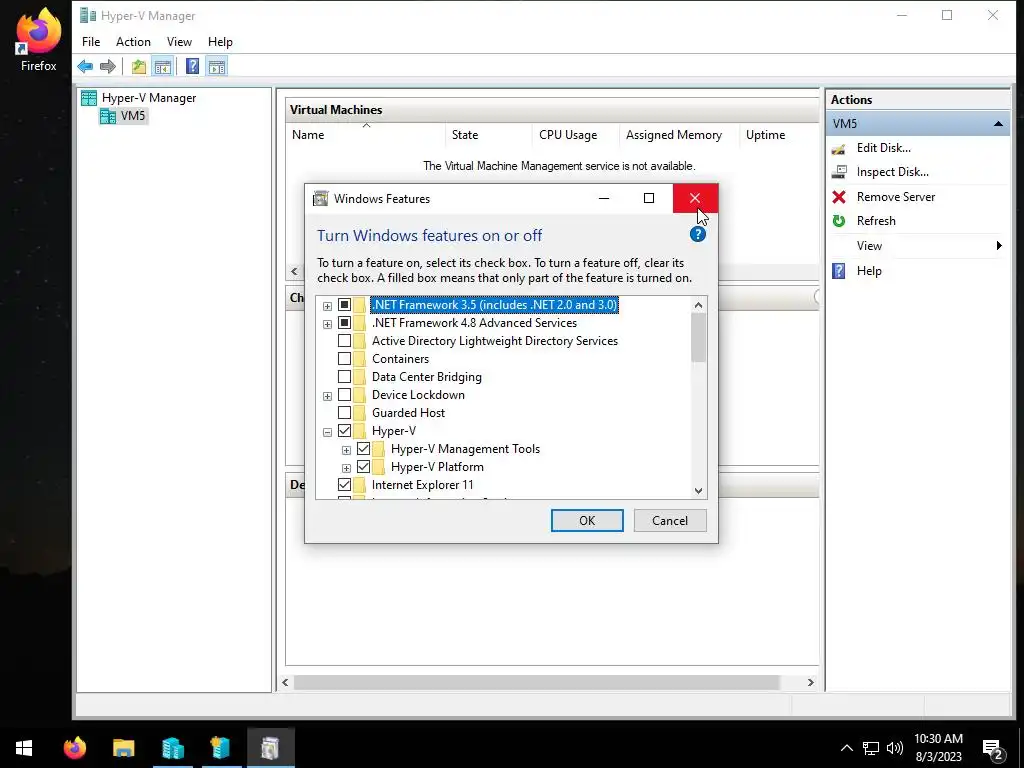This screenshot has width=1024, height=768.
Task: Expand the .NET Framework 3.5 node
Action: tap(327, 306)
